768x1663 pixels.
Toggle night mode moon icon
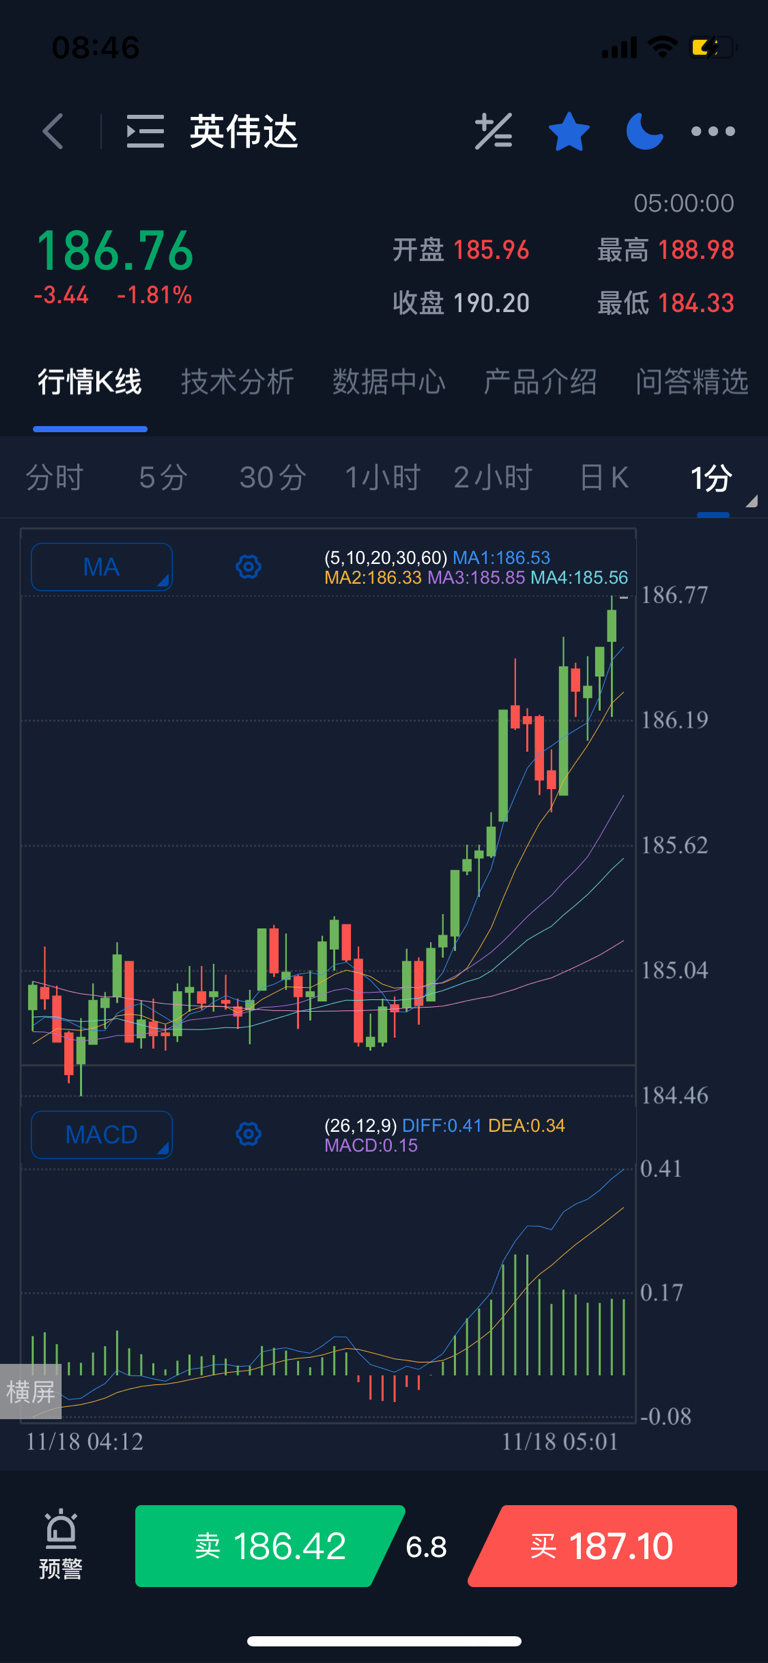pos(644,131)
